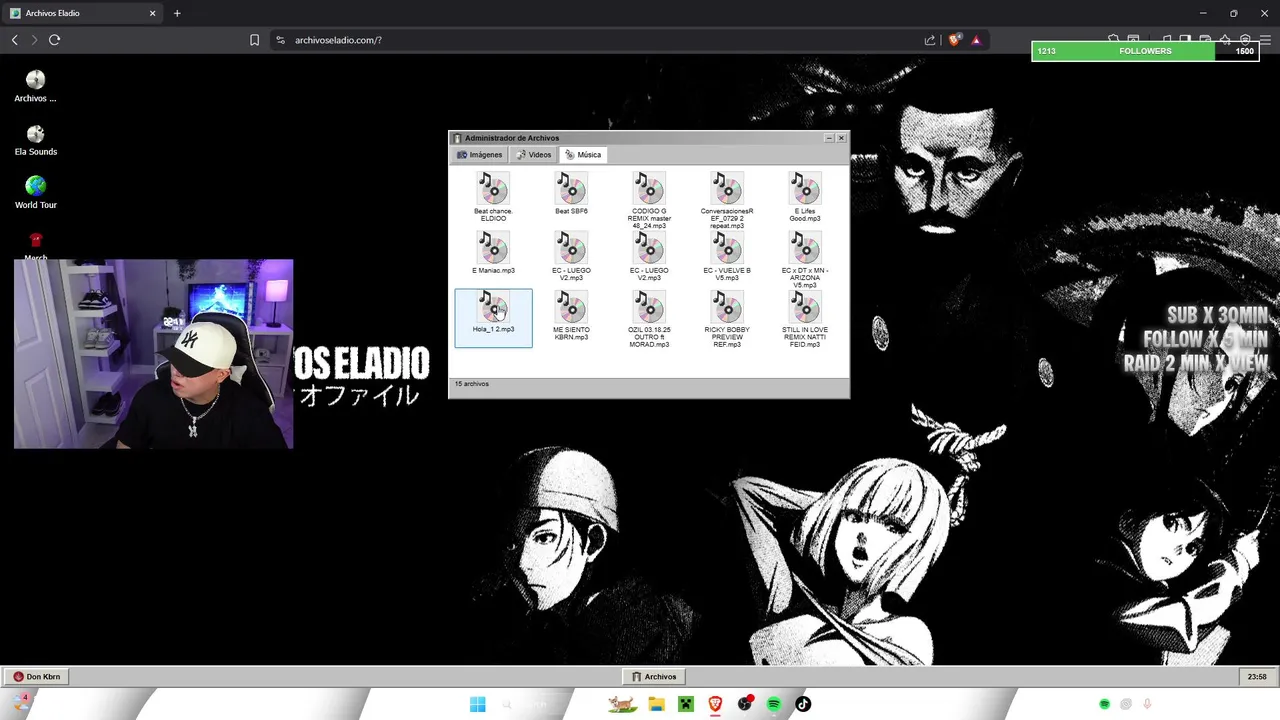
Task: Open TikTok from the taskbar
Action: pos(803,704)
